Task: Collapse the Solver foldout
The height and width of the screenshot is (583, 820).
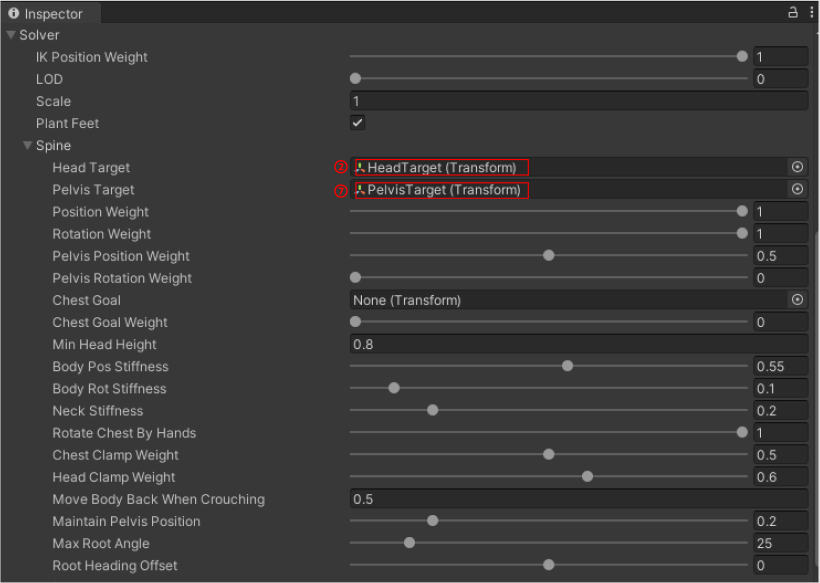Action: point(10,35)
